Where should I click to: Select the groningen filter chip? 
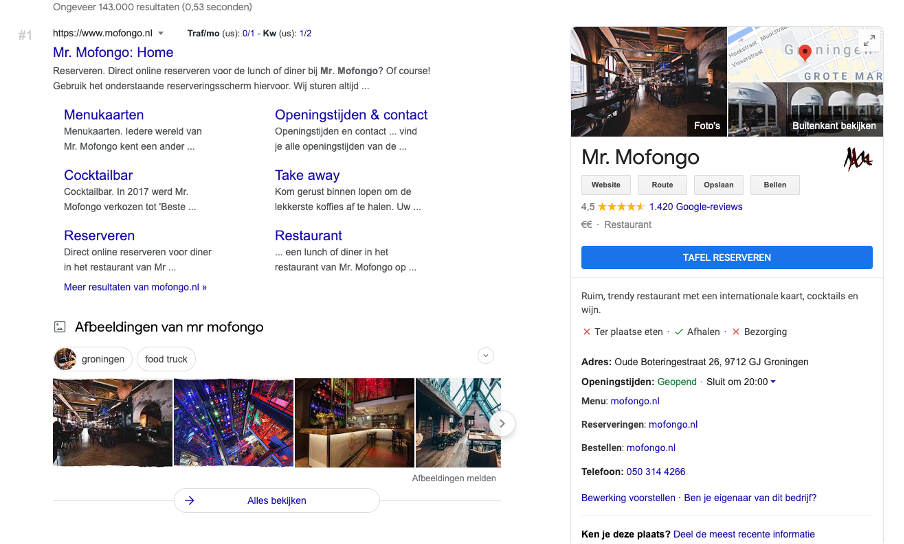point(93,359)
